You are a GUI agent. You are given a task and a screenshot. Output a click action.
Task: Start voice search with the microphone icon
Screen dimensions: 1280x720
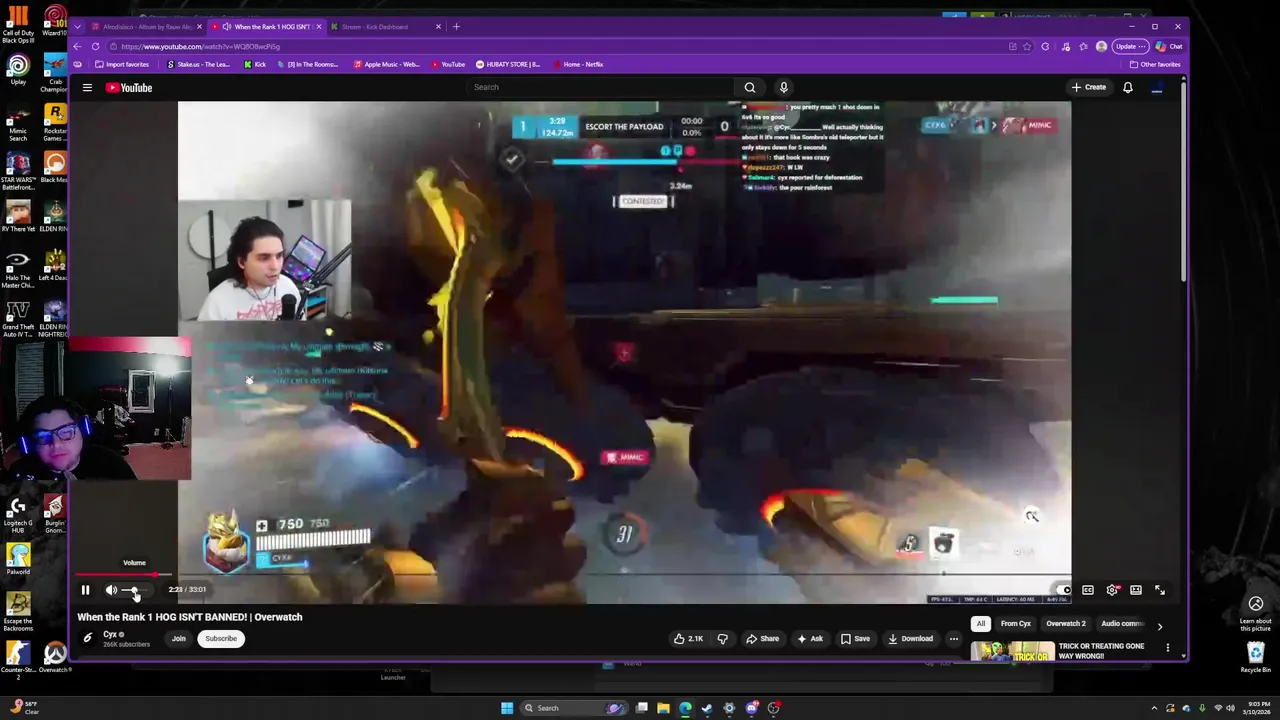tap(784, 87)
